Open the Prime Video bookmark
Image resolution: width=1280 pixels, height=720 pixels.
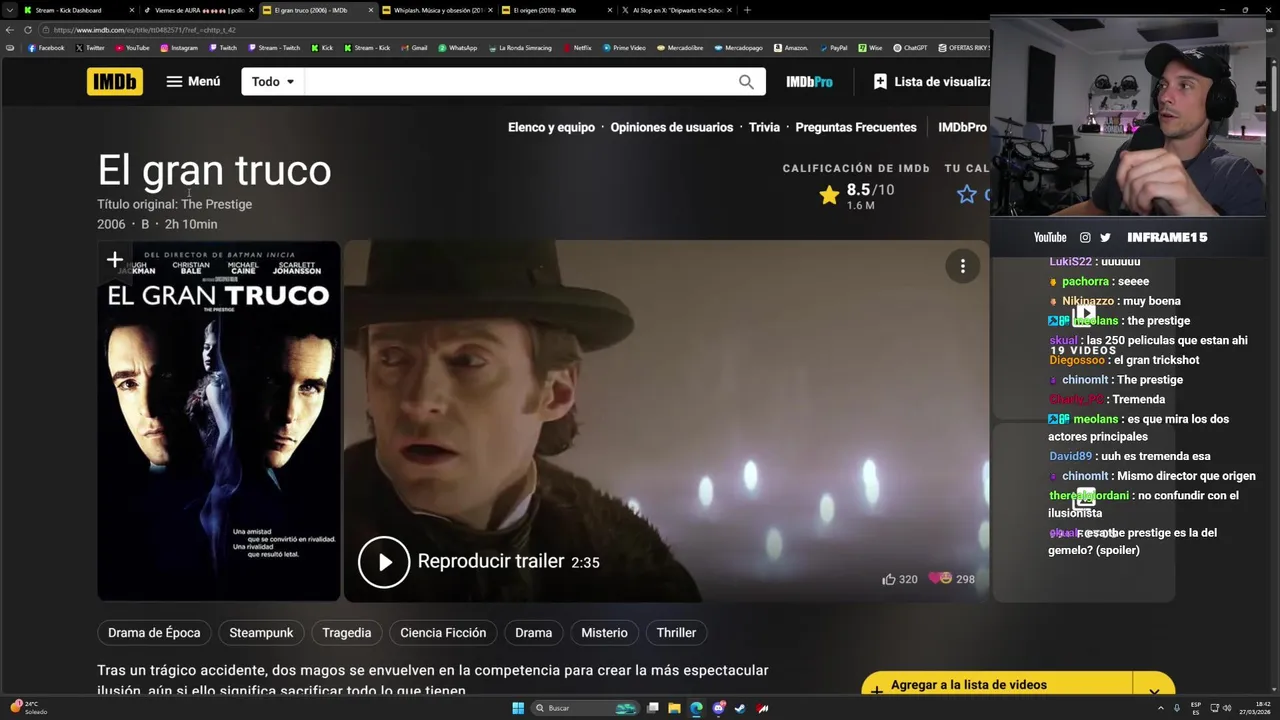[624, 48]
